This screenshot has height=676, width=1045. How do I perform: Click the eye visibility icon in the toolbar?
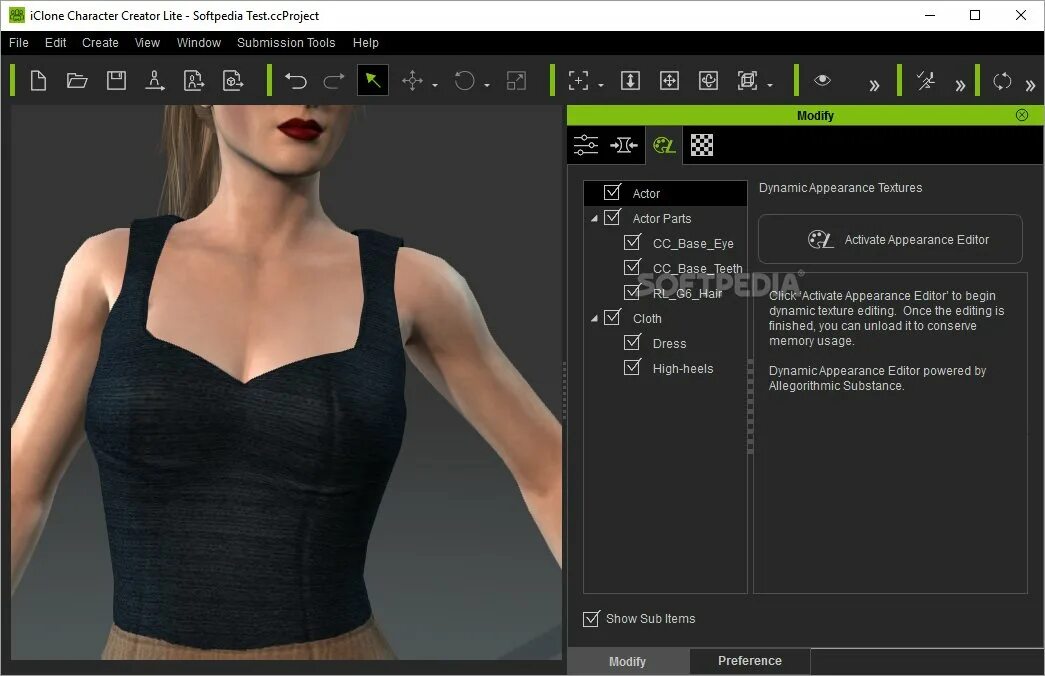[821, 80]
